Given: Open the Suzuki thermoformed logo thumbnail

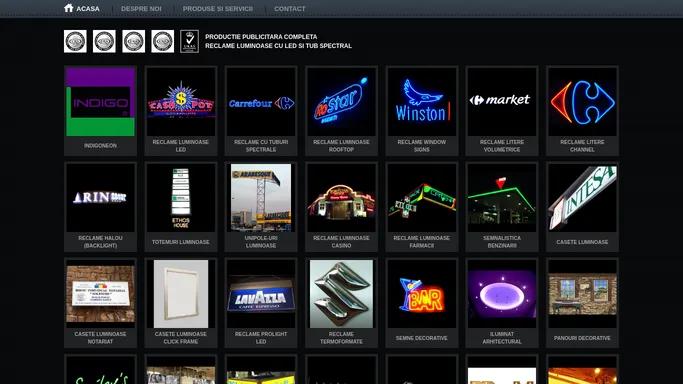Looking at the screenshot, I should (342, 294).
